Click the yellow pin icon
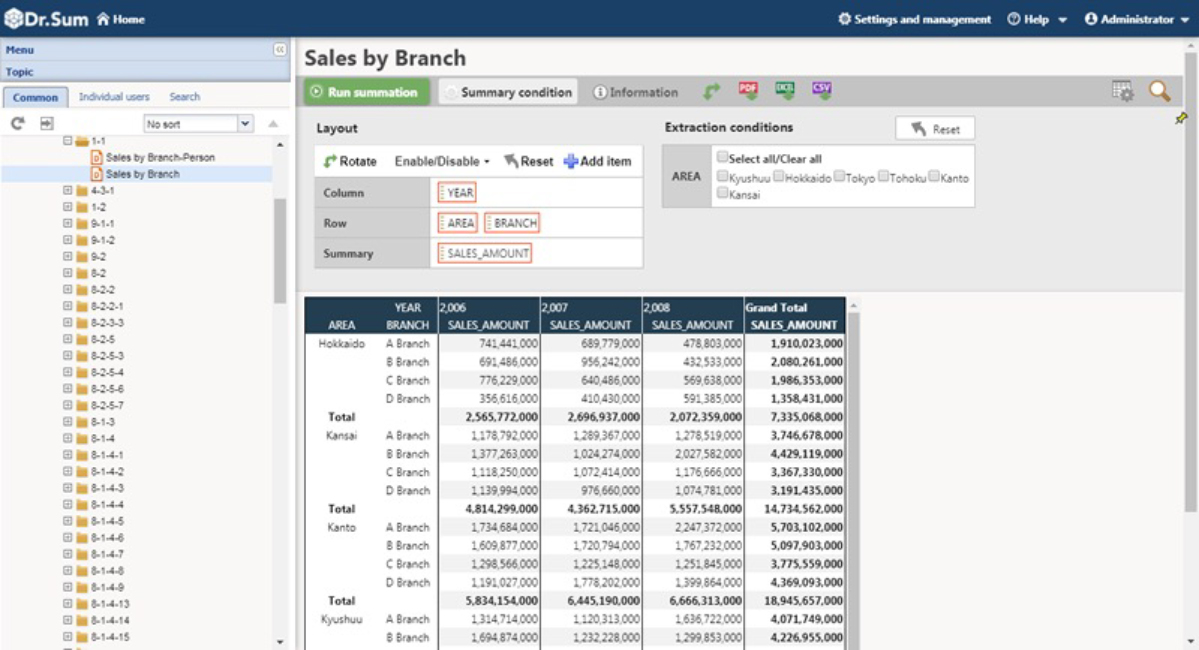 (x=1181, y=119)
